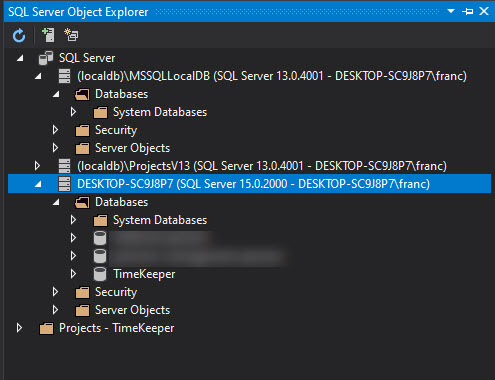Click the SQL Server Object Explorer title text
This screenshot has height=380, width=495.
pyautogui.click(x=78, y=12)
